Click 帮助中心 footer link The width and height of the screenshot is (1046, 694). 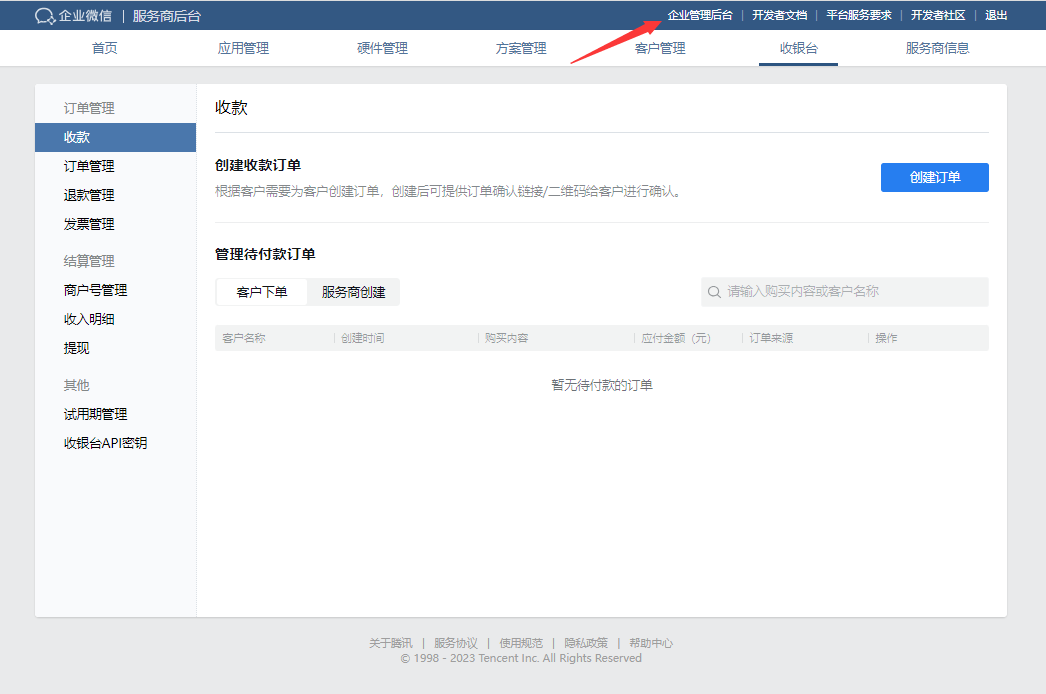pyautogui.click(x=651, y=643)
